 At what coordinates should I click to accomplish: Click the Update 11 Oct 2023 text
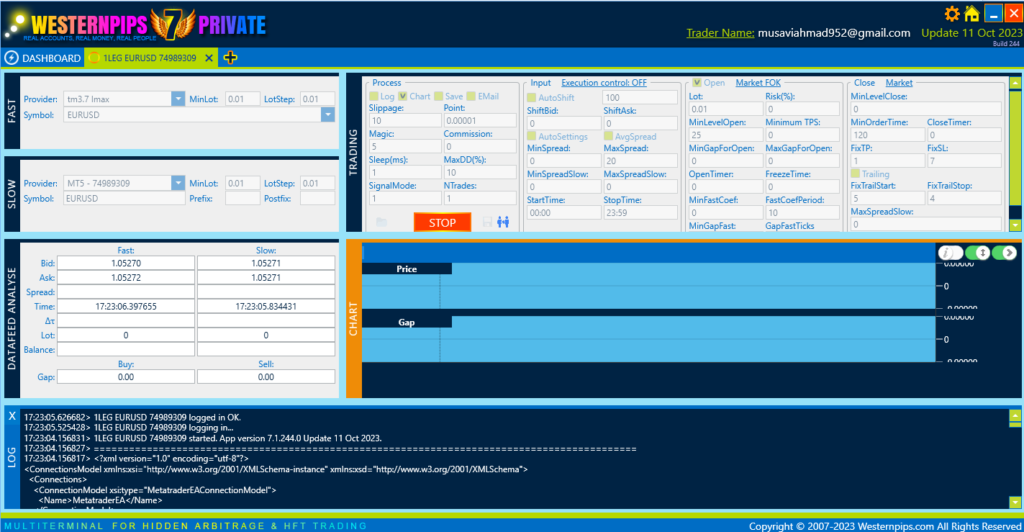972,33
